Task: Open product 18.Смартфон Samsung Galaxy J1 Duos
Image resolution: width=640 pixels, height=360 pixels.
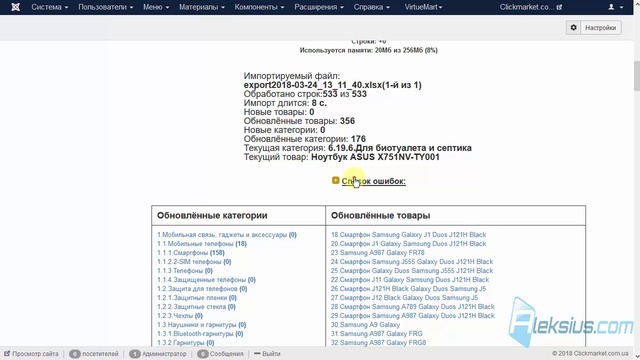Action: click(x=408, y=235)
